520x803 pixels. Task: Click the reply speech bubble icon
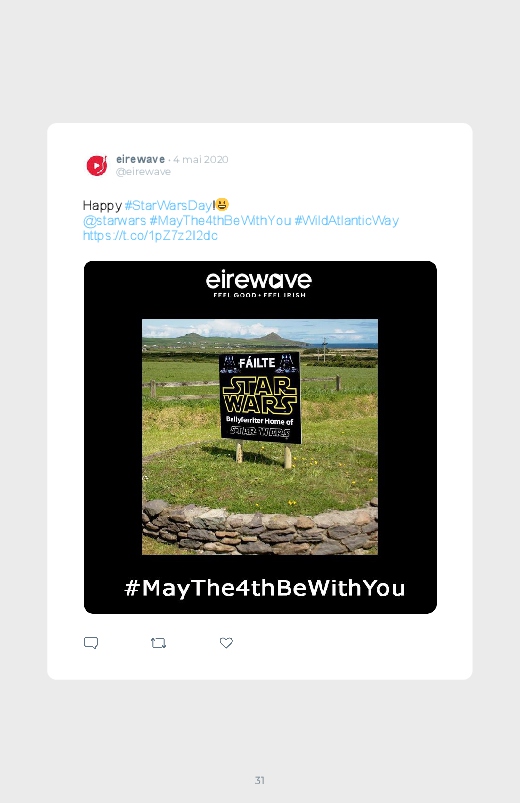click(91, 643)
